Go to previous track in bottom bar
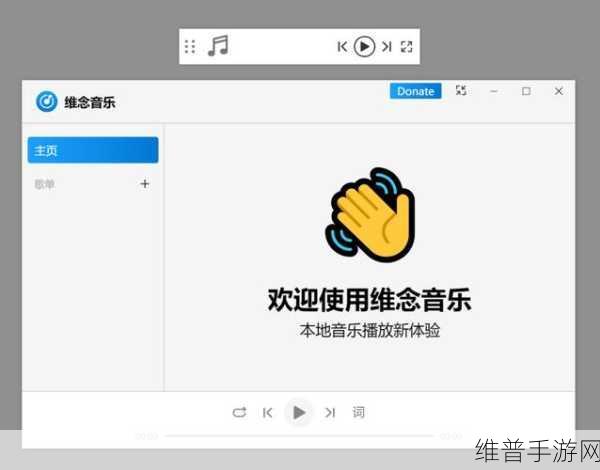This screenshot has height=470, width=600. tap(267, 413)
